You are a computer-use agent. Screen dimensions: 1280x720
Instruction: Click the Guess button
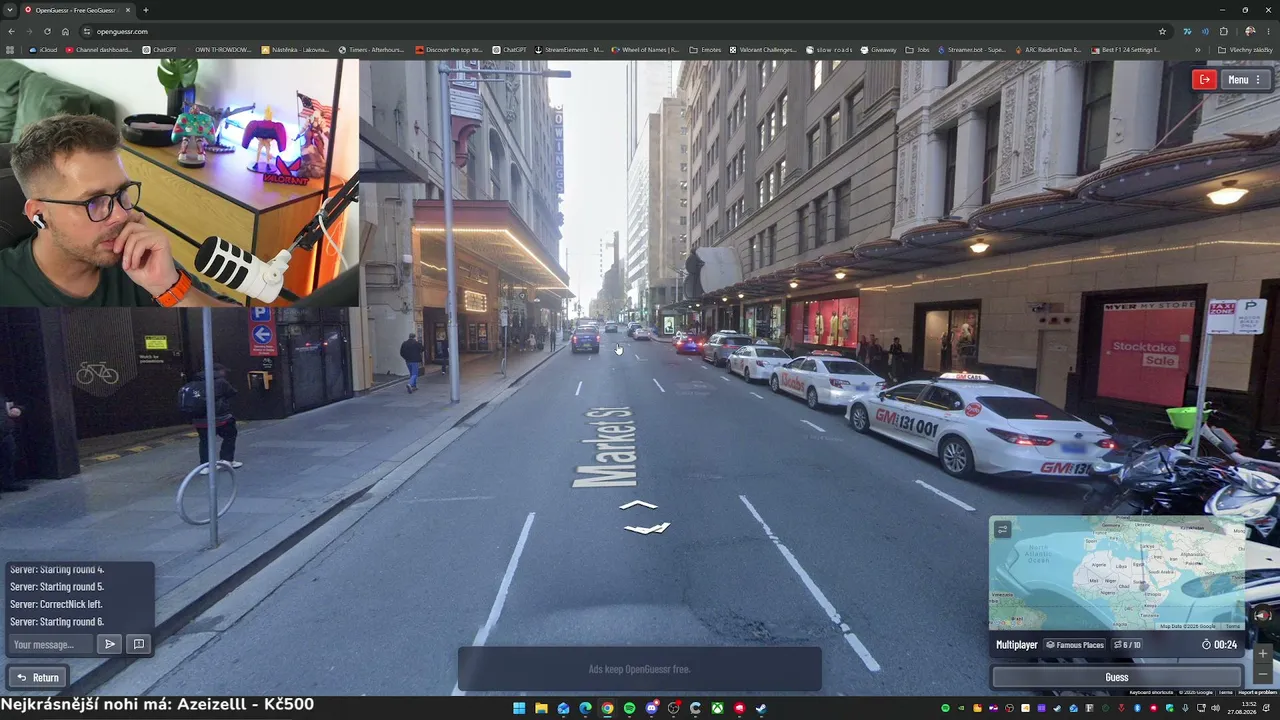(x=1117, y=677)
